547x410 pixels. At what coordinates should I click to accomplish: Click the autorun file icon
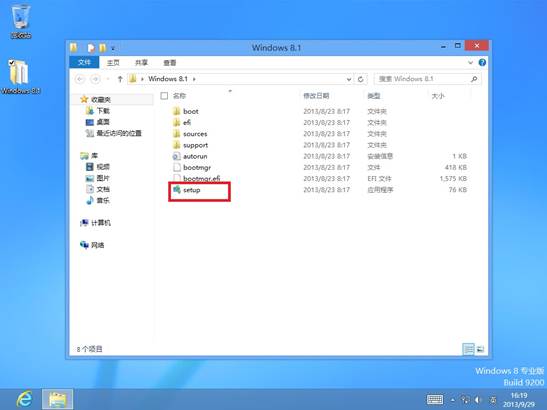point(177,156)
